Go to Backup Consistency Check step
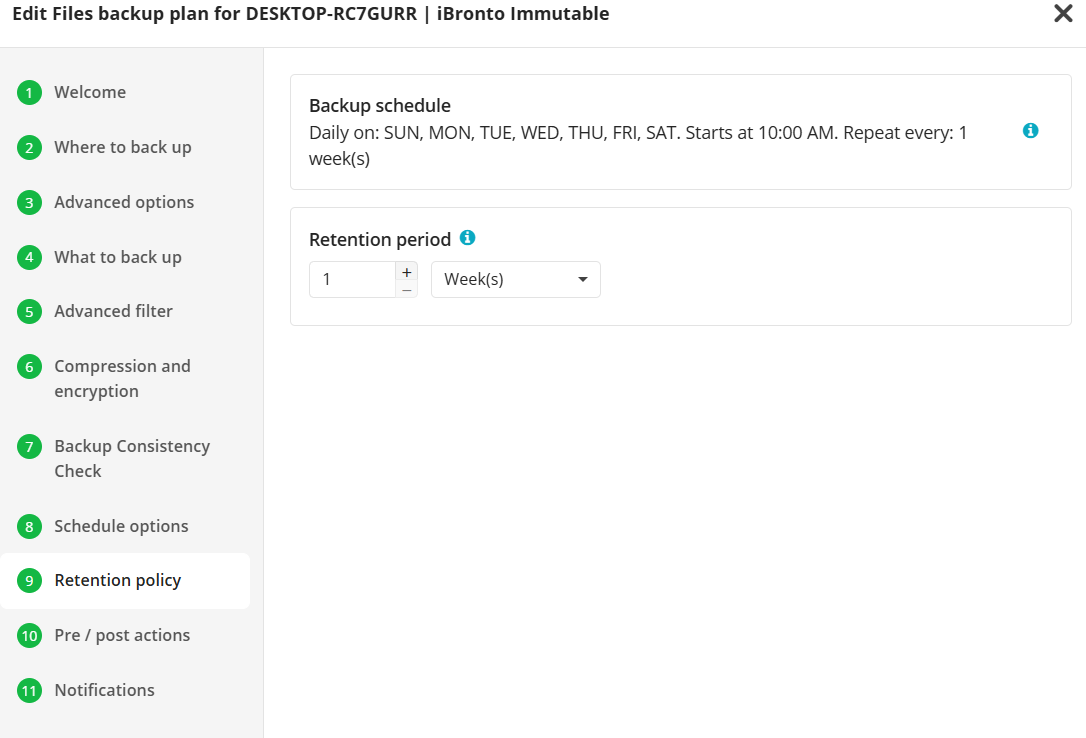1086x738 pixels. point(131,458)
